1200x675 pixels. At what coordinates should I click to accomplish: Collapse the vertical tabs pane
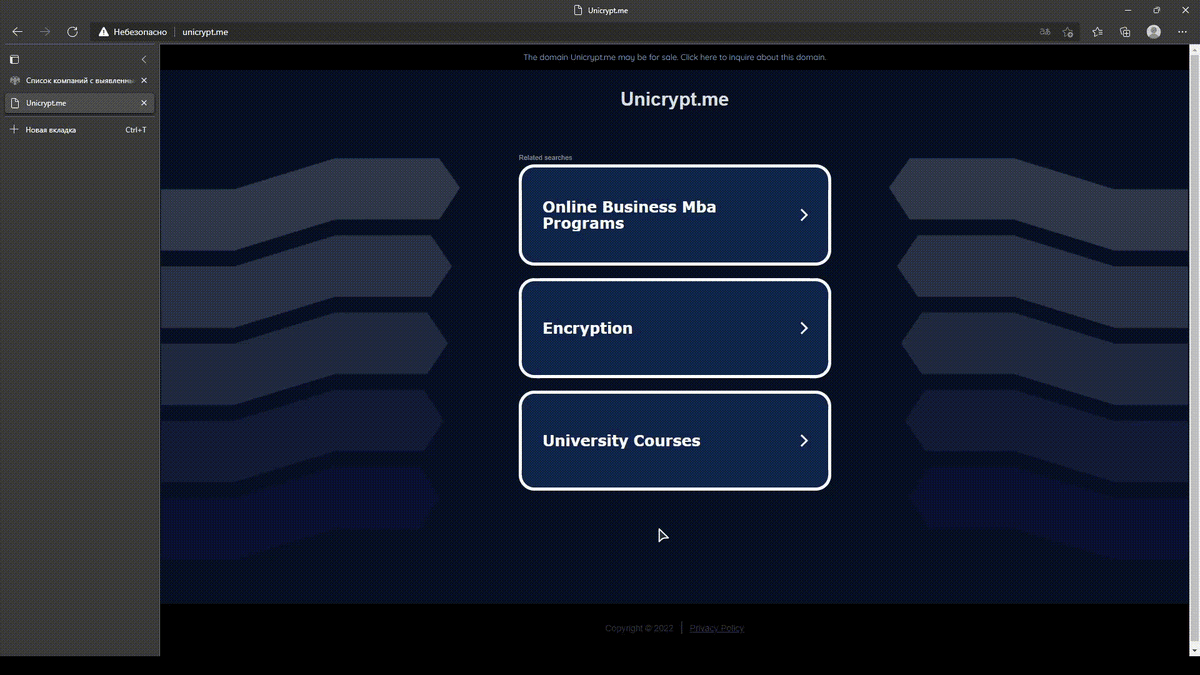[x=144, y=60]
